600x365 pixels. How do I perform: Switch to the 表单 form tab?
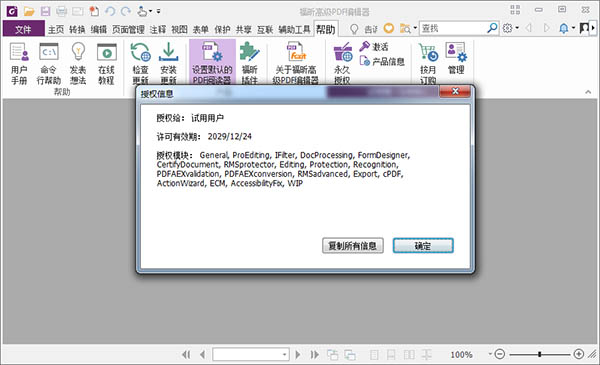[201, 29]
